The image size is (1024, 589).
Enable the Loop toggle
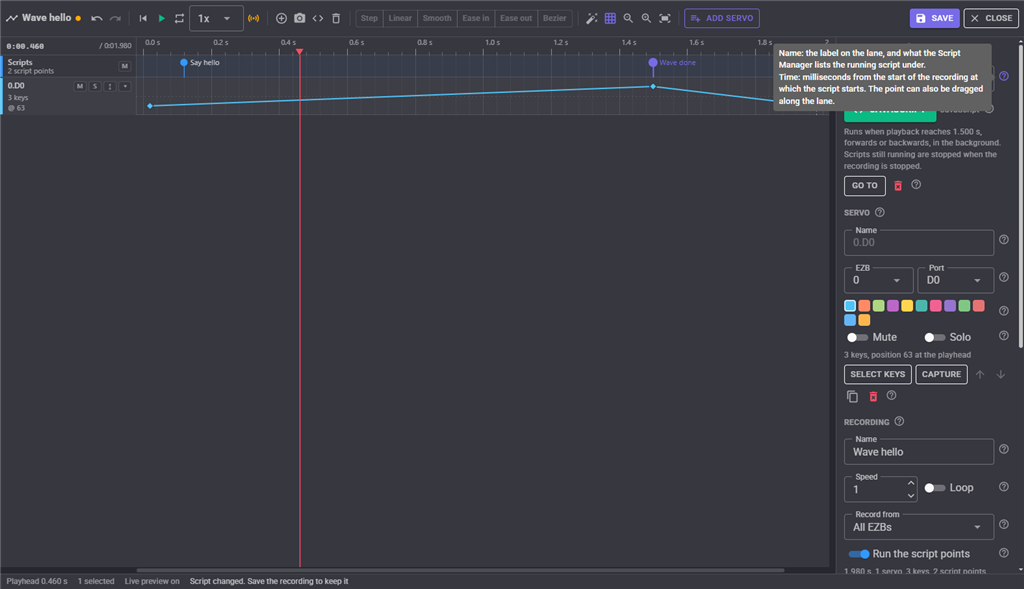[935, 488]
